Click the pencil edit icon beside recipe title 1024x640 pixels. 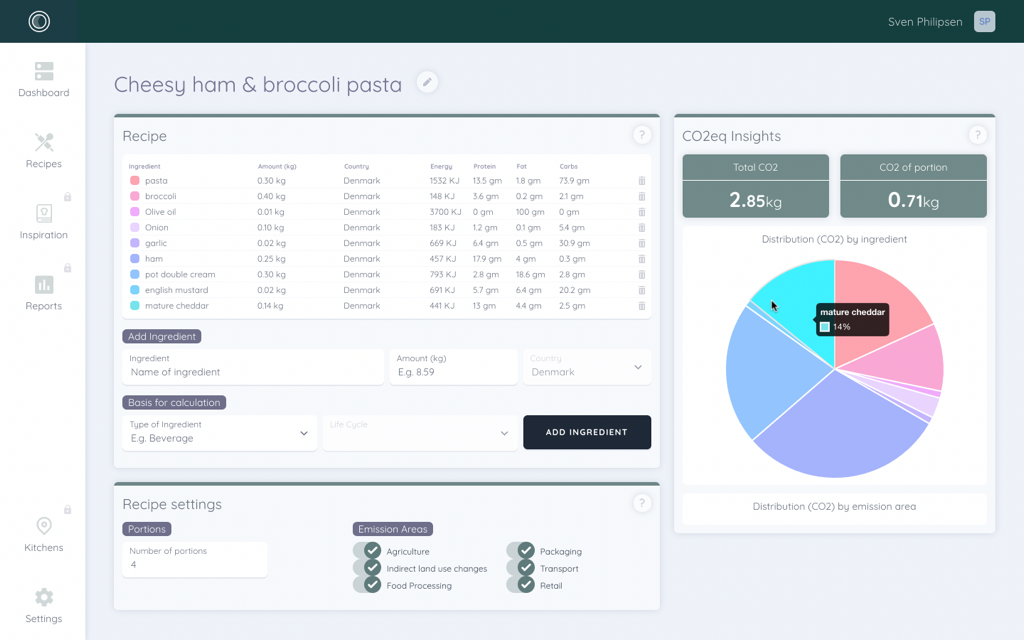click(x=427, y=83)
